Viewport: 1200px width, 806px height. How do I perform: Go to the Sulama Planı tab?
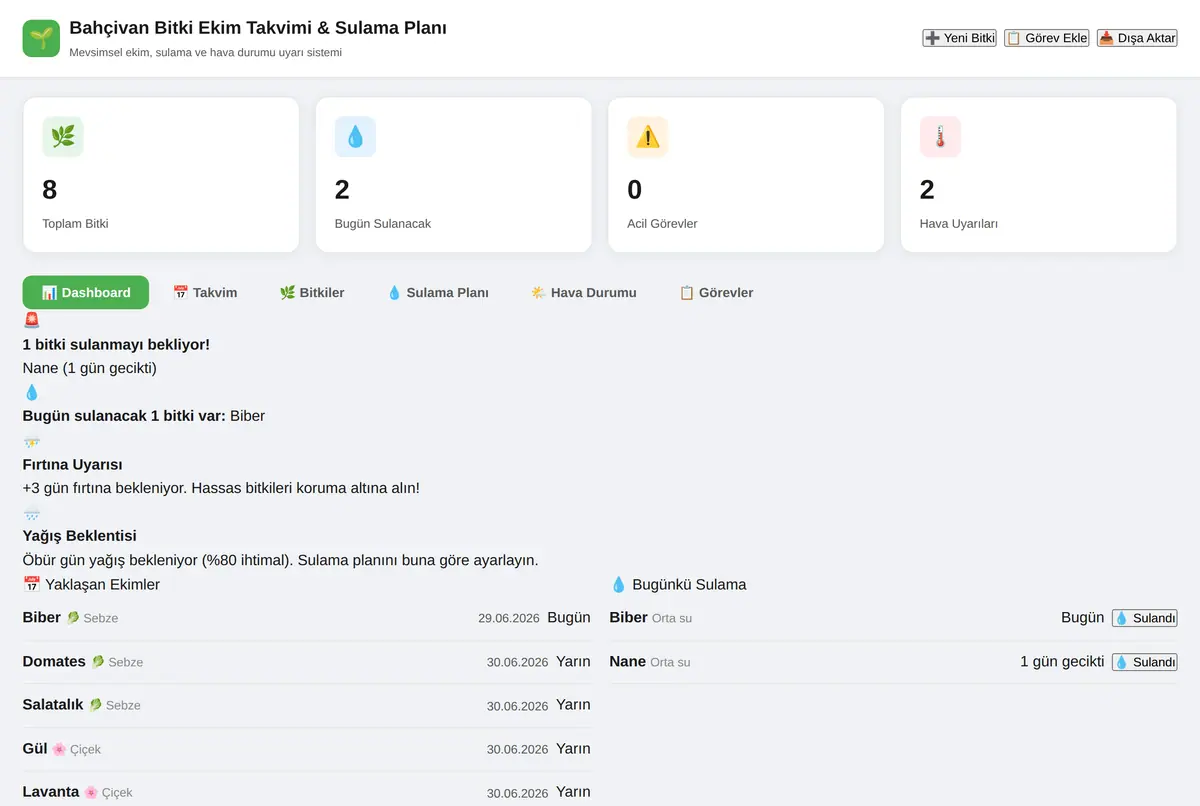coord(438,293)
